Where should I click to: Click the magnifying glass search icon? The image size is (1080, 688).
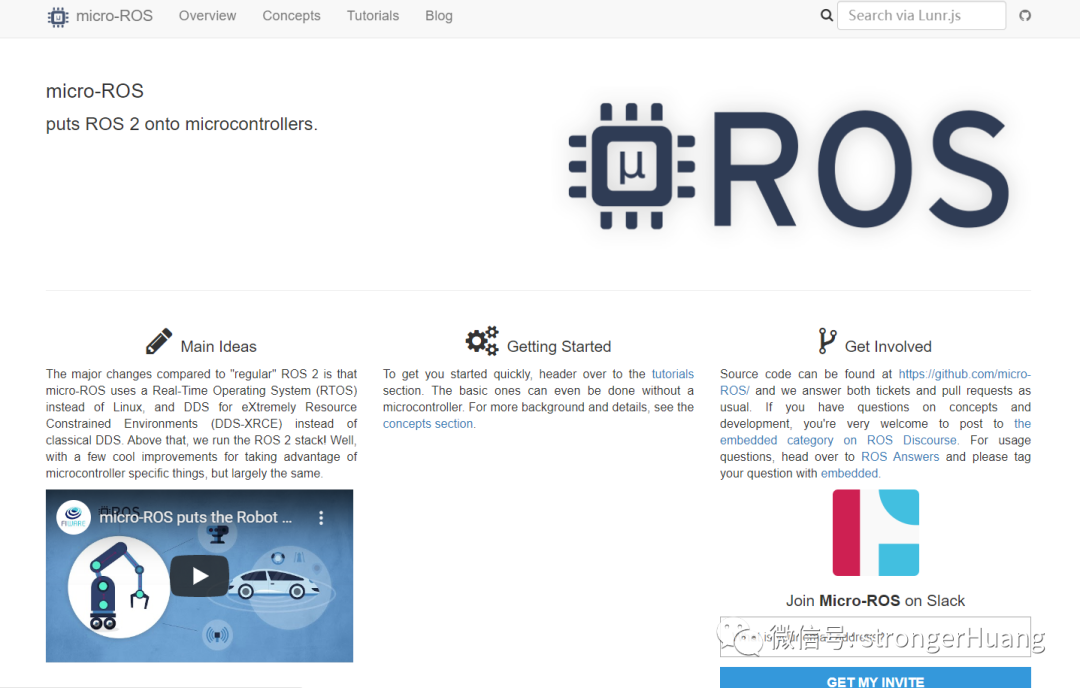[x=826, y=15]
